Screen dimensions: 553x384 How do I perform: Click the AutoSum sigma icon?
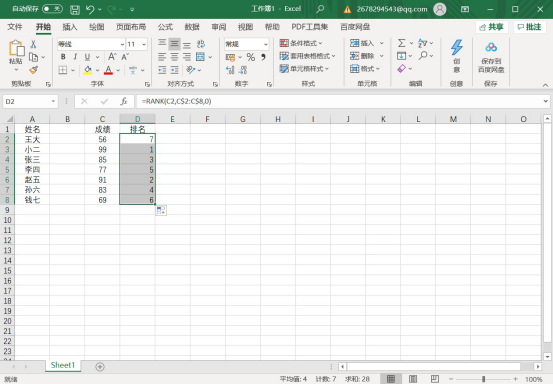[401, 43]
